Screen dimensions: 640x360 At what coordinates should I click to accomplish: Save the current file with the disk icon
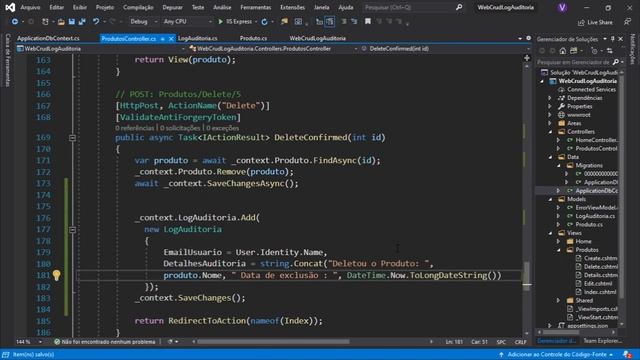tap(71, 22)
